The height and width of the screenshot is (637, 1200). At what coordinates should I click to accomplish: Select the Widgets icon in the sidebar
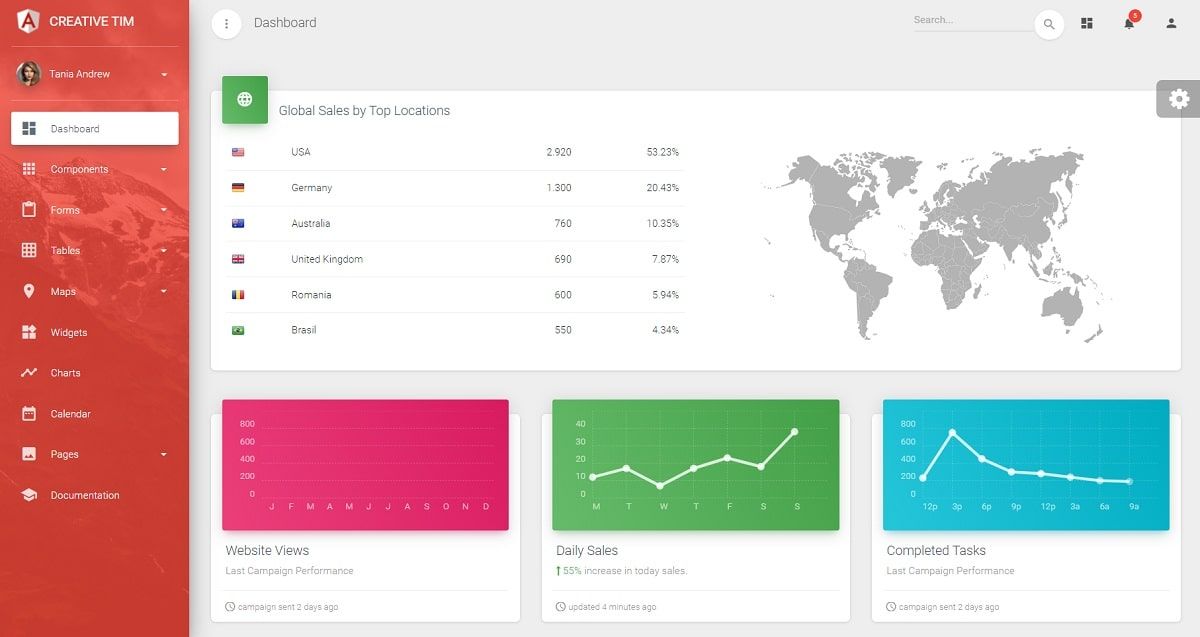click(x=29, y=332)
